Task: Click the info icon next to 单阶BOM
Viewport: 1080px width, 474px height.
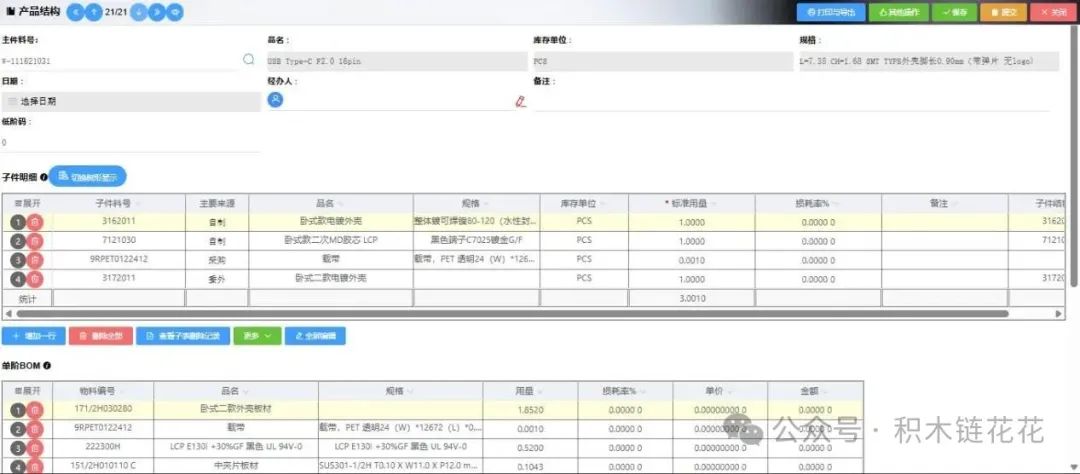Action: coord(47,366)
